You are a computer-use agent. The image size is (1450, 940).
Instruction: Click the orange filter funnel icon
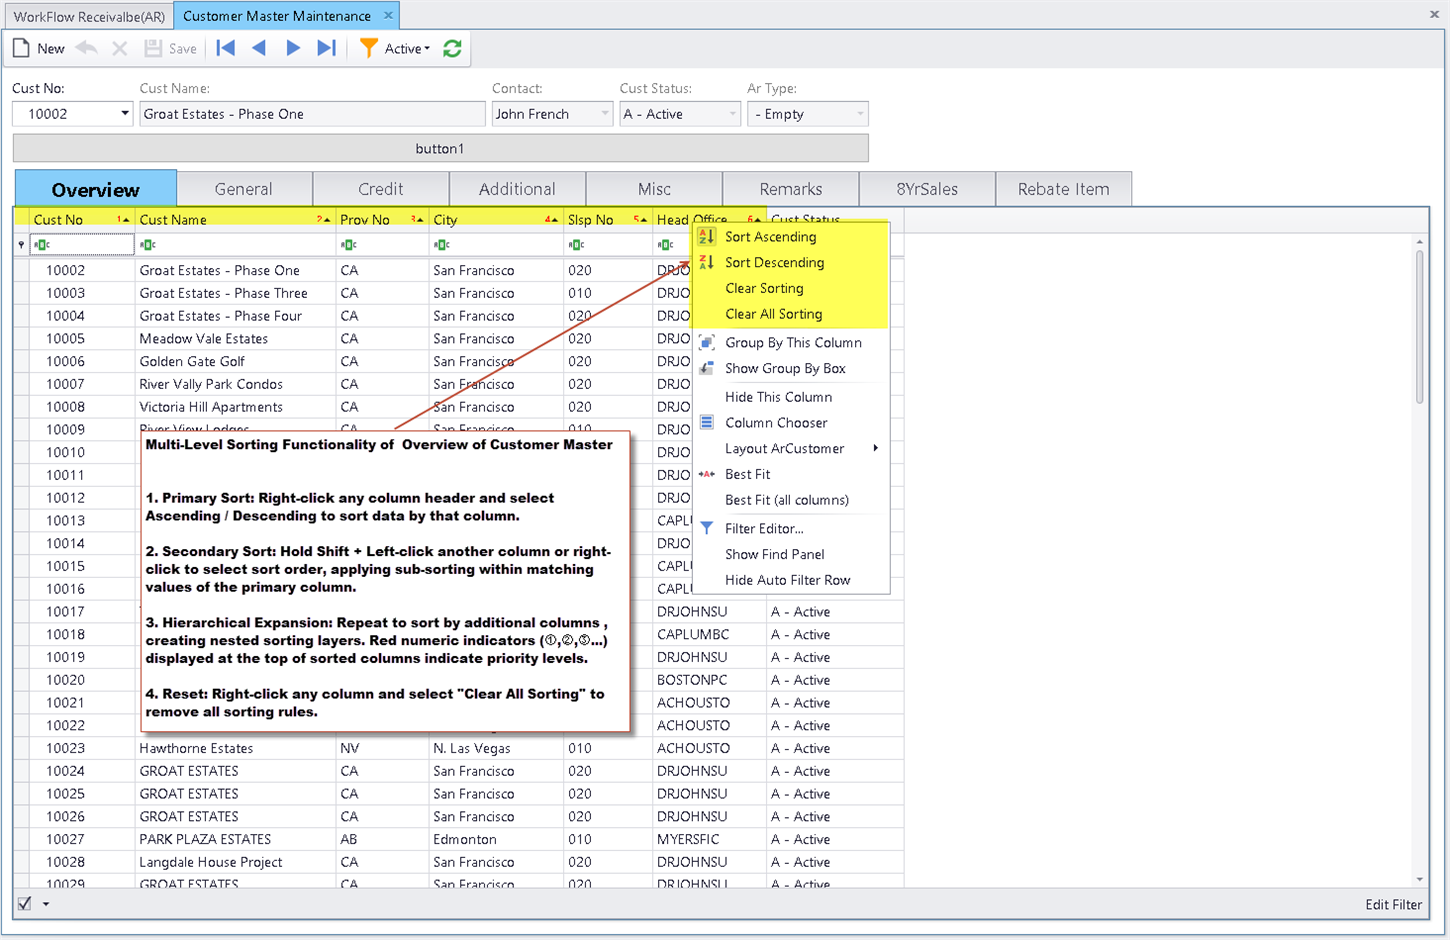[369, 48]
